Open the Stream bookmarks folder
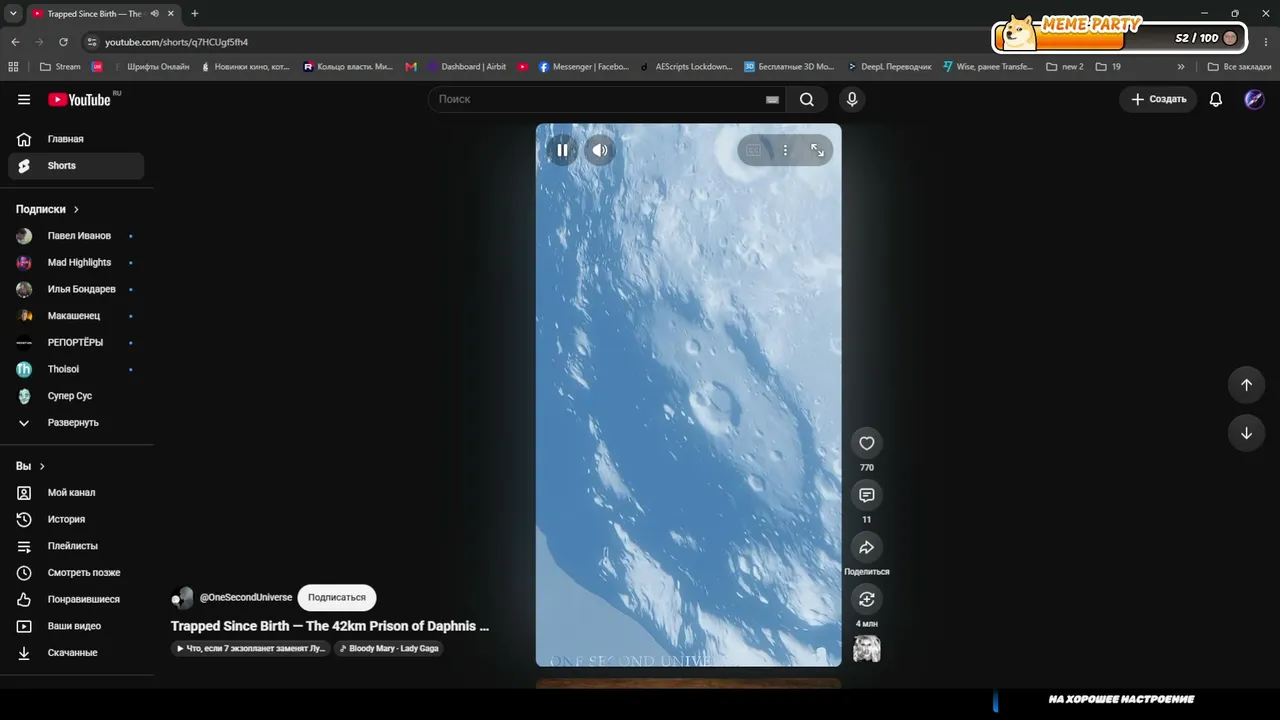Screen dimensions: 1280x720 (60, 67)
